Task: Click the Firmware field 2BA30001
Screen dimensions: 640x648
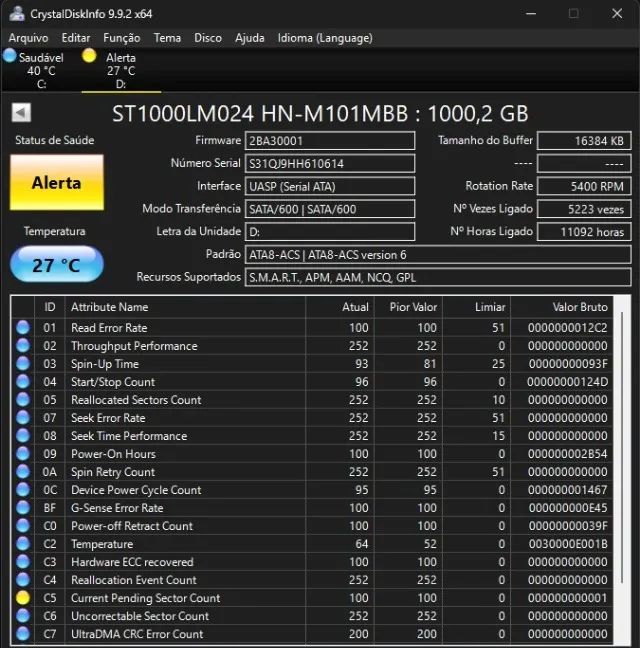Action: pos(330,141)
